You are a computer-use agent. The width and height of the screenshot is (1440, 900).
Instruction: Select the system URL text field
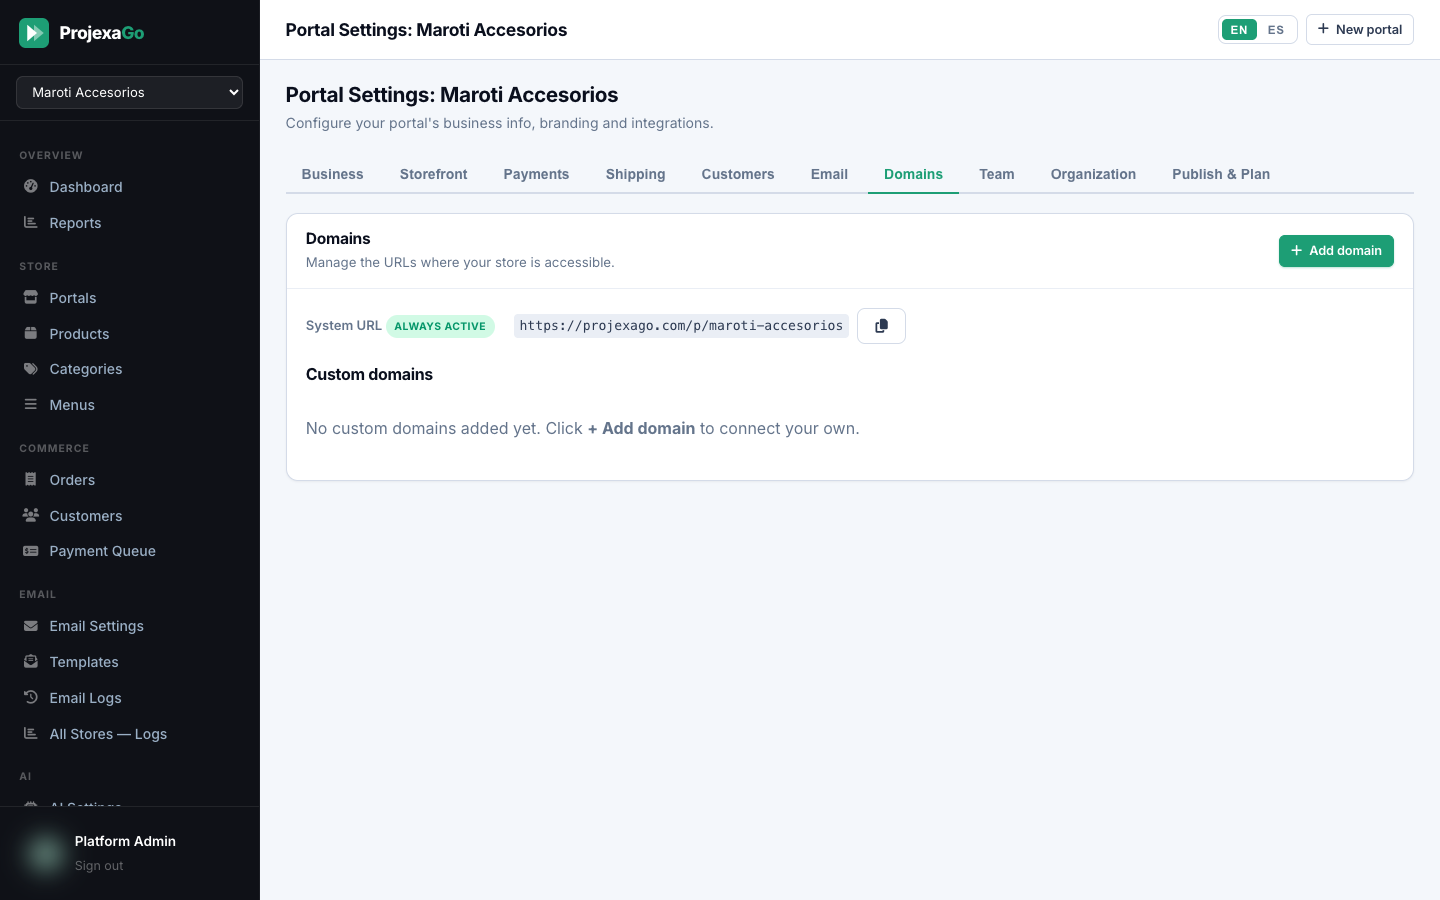click(681, 326)
